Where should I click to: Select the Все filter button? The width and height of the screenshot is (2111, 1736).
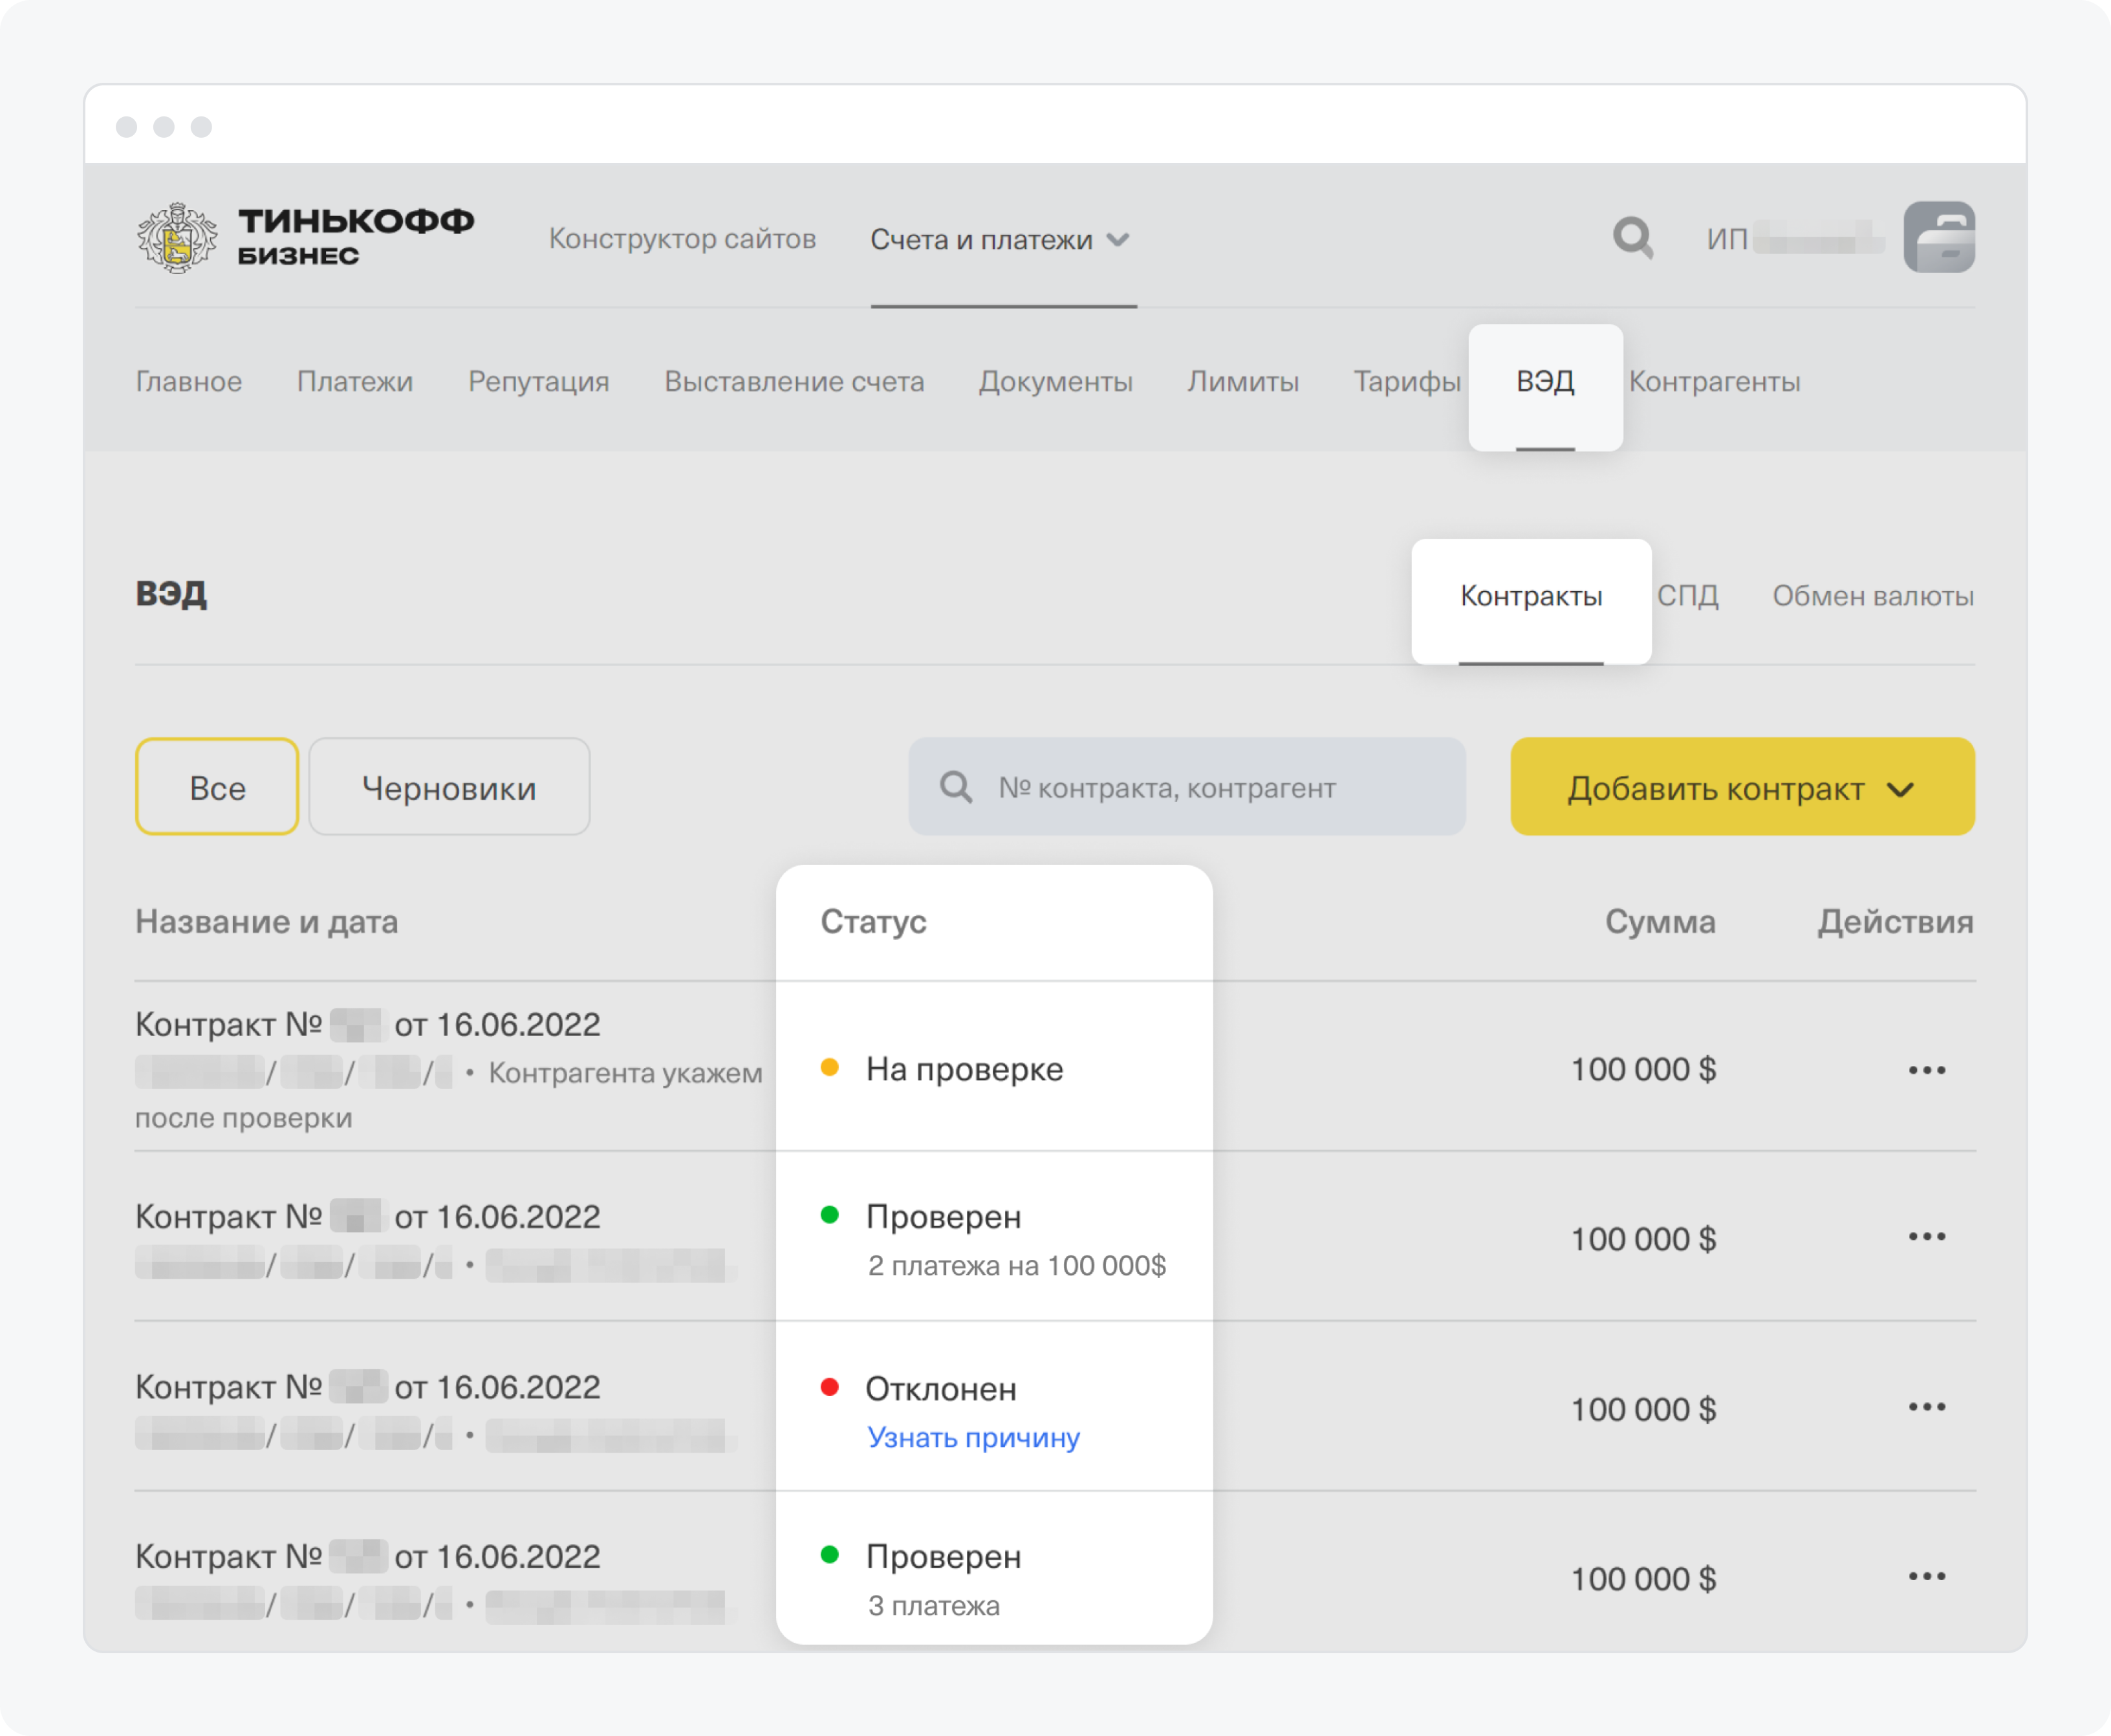[x=217, y=787]
